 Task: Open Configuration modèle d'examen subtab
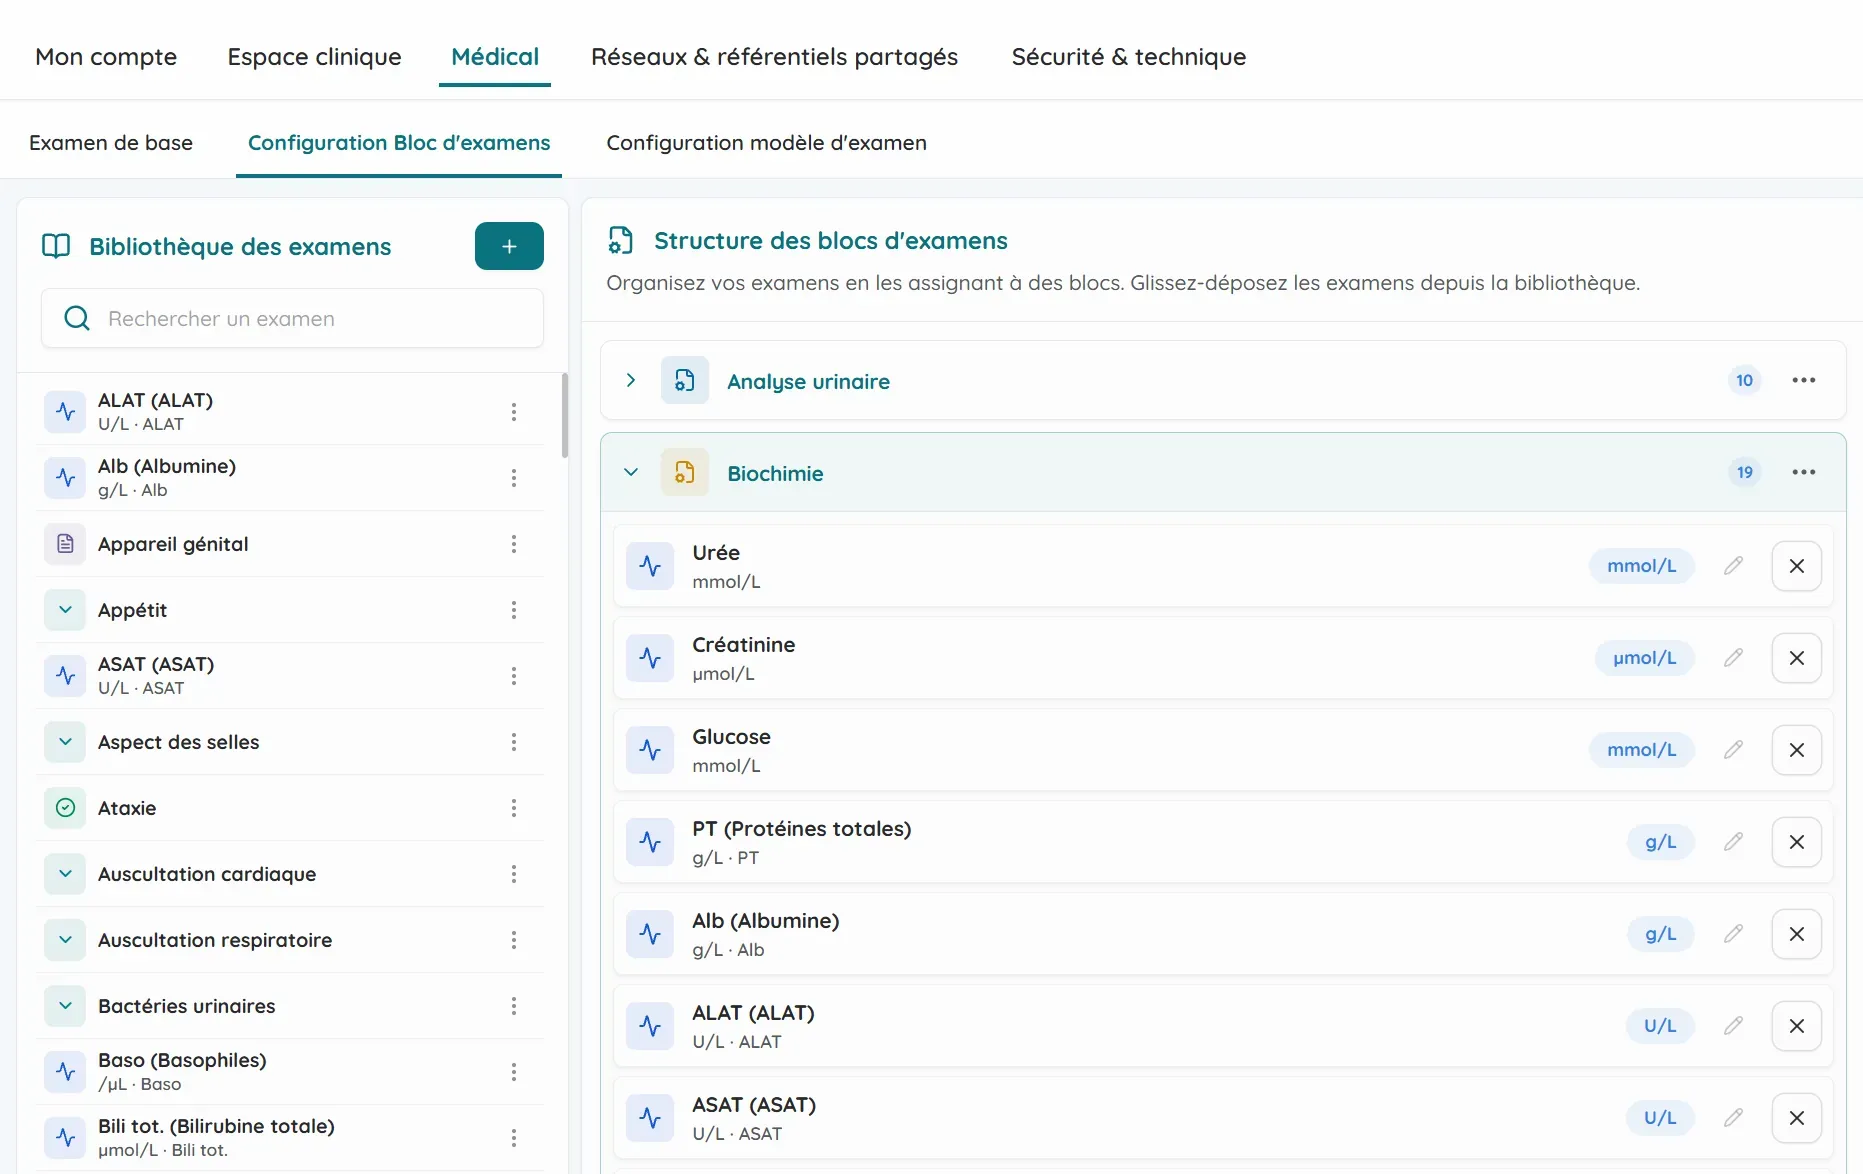pos(767,143)
